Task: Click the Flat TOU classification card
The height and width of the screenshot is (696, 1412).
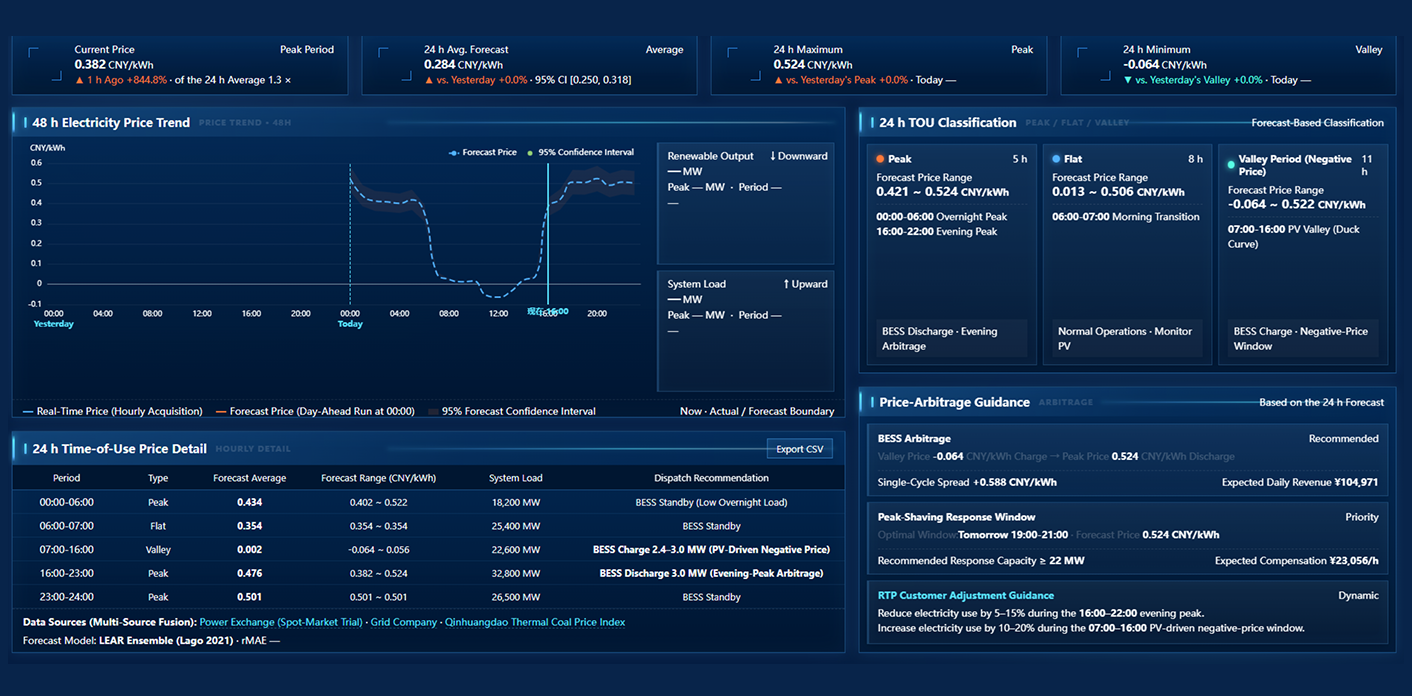Action: [x=1127, y=254]
